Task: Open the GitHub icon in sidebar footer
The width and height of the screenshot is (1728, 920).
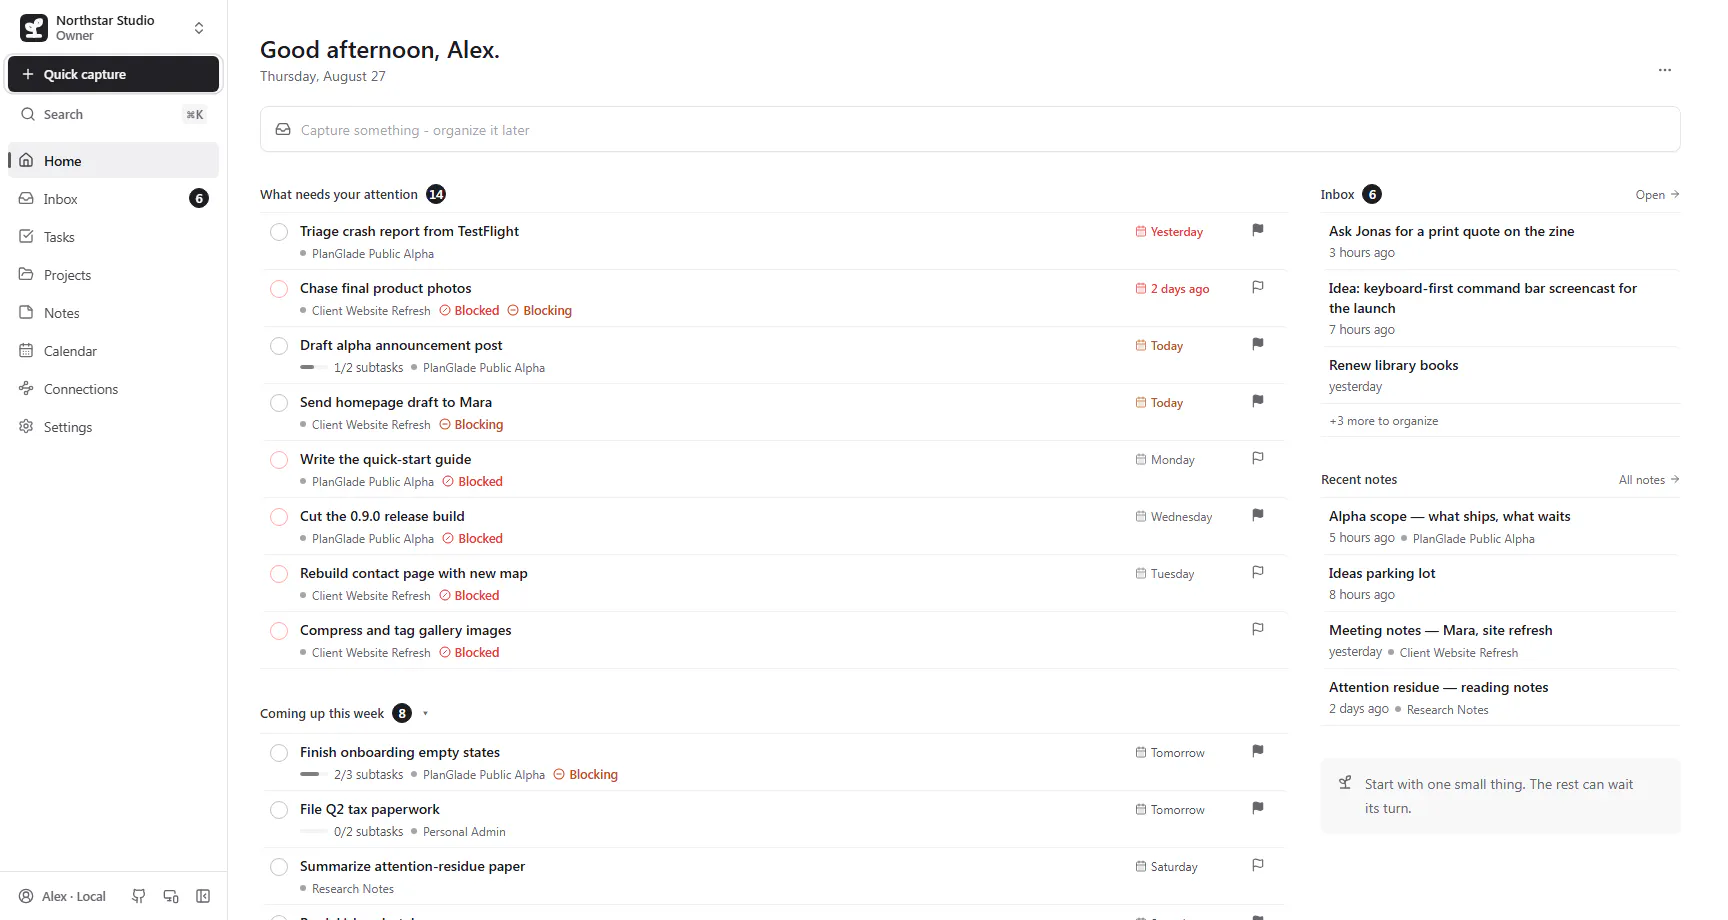Action: tap(139, 896)
